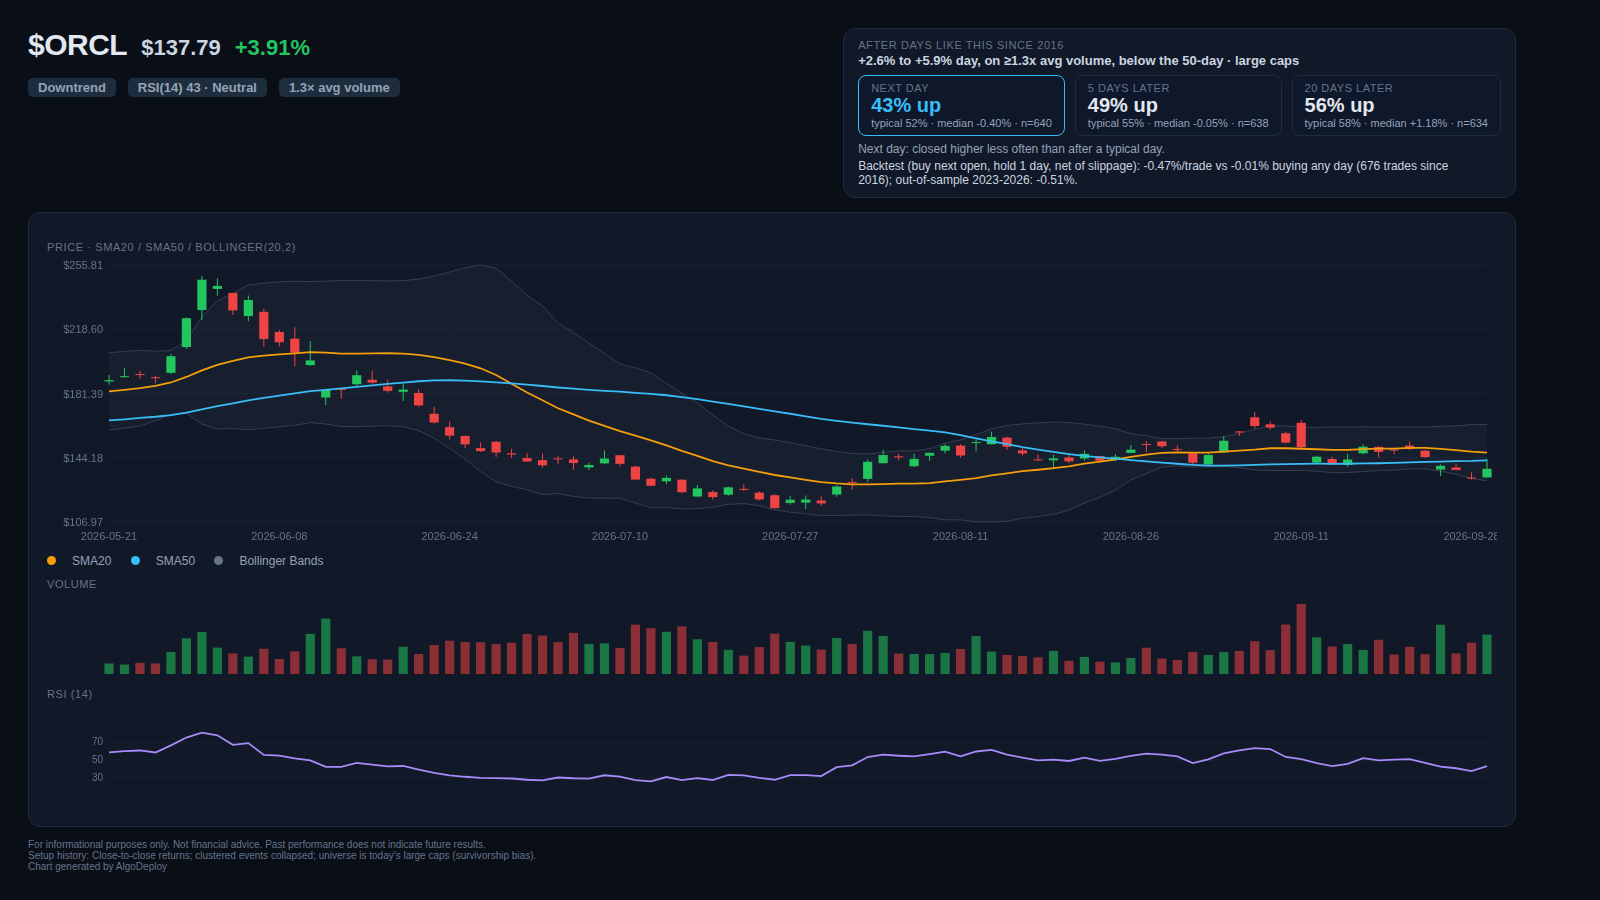Toggle the SMA50 legend entry
This screenshot has width=1600, height=900.
(x=163, y=561)
